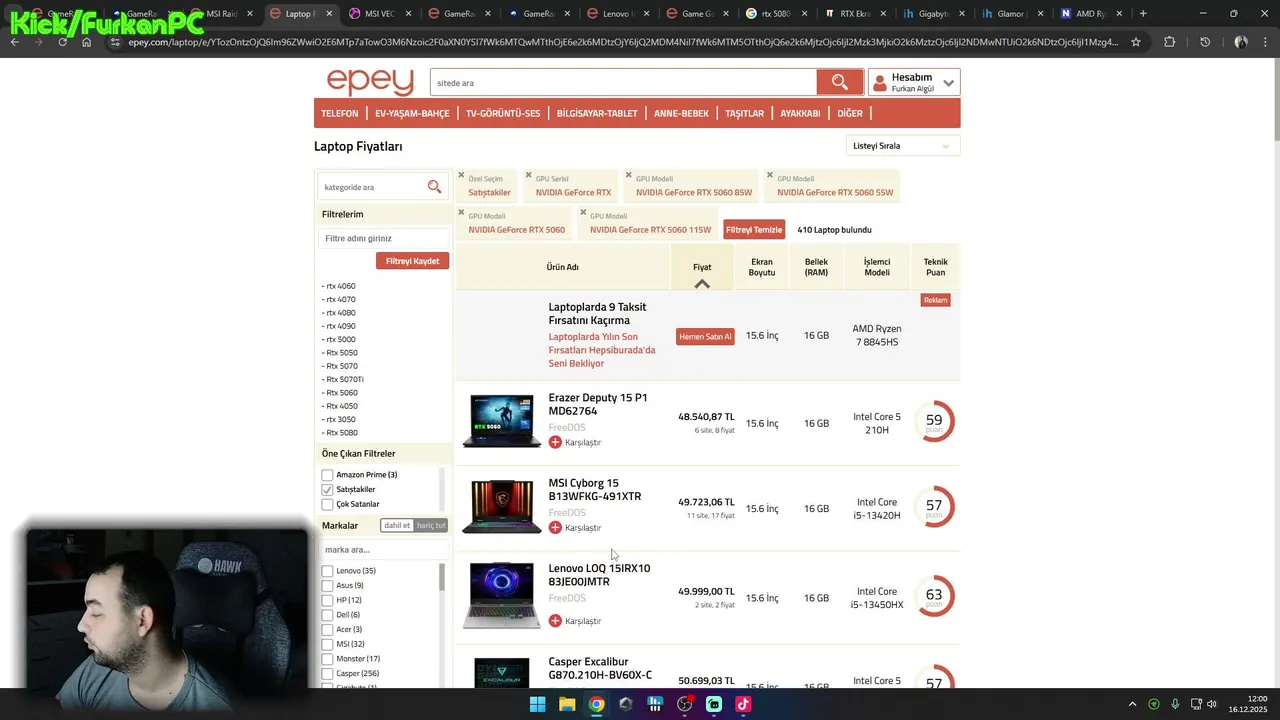1280x720 pixels.
Task: Open the BİLGİSAYAR-TABLET category menu
Action: pos(597,113)
